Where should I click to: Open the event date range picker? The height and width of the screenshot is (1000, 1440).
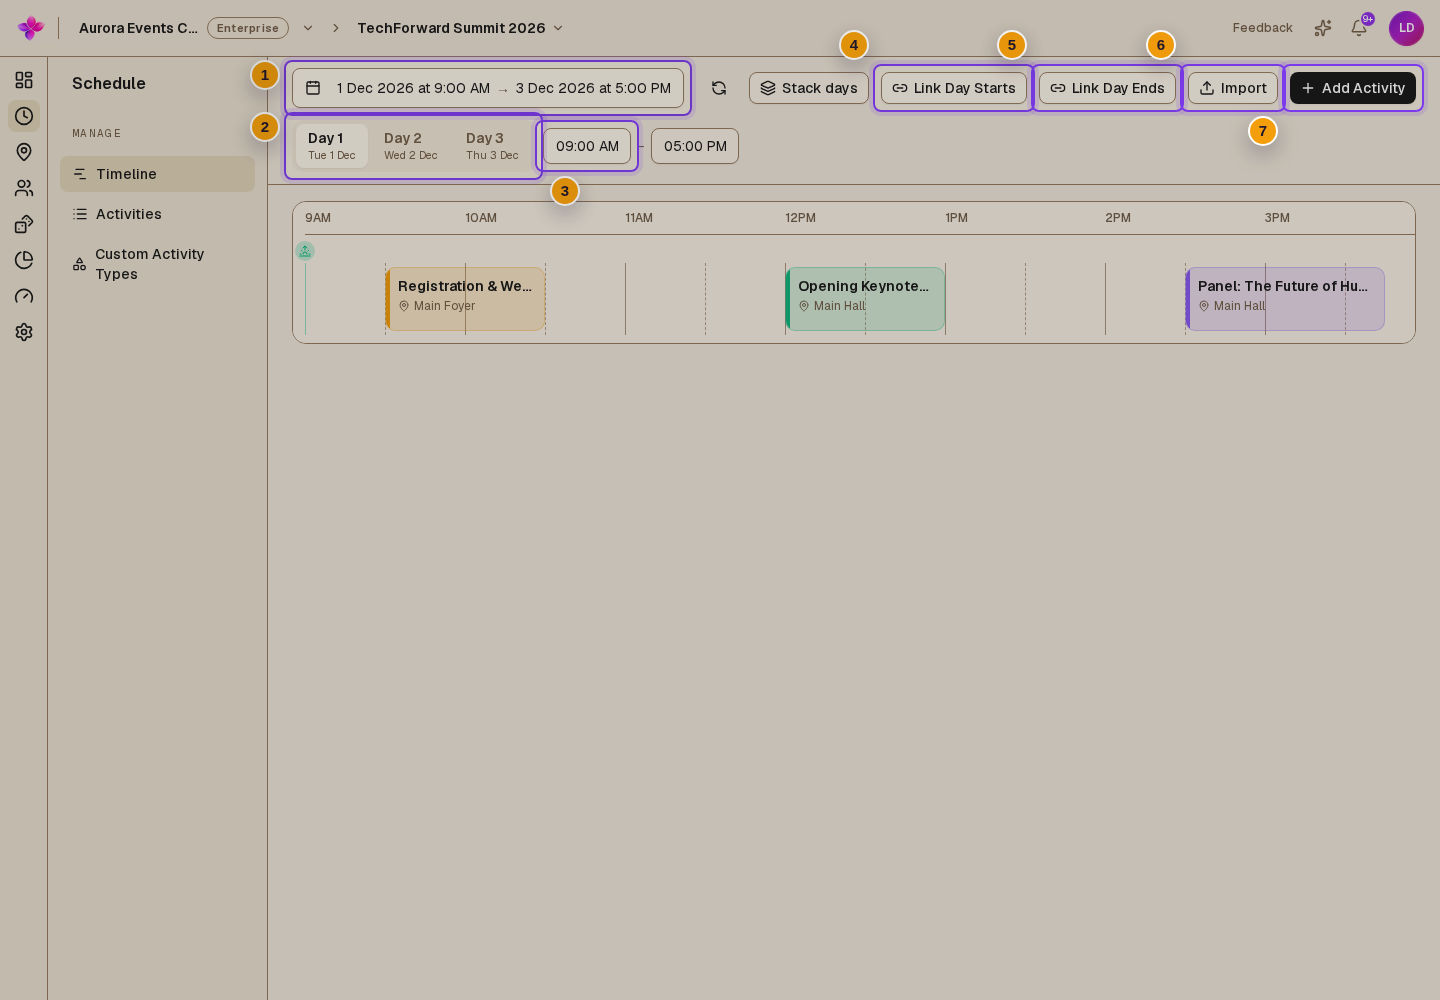pos(488,88)
